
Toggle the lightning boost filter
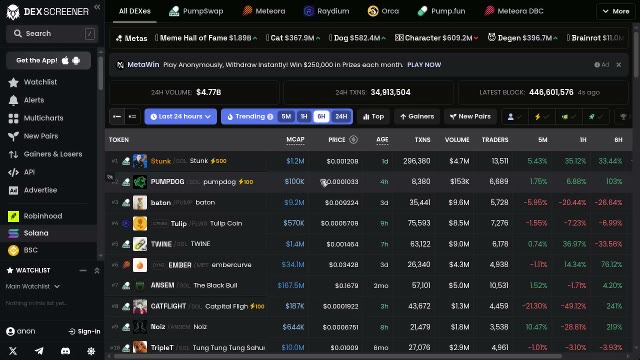click(x=542, y=117)
